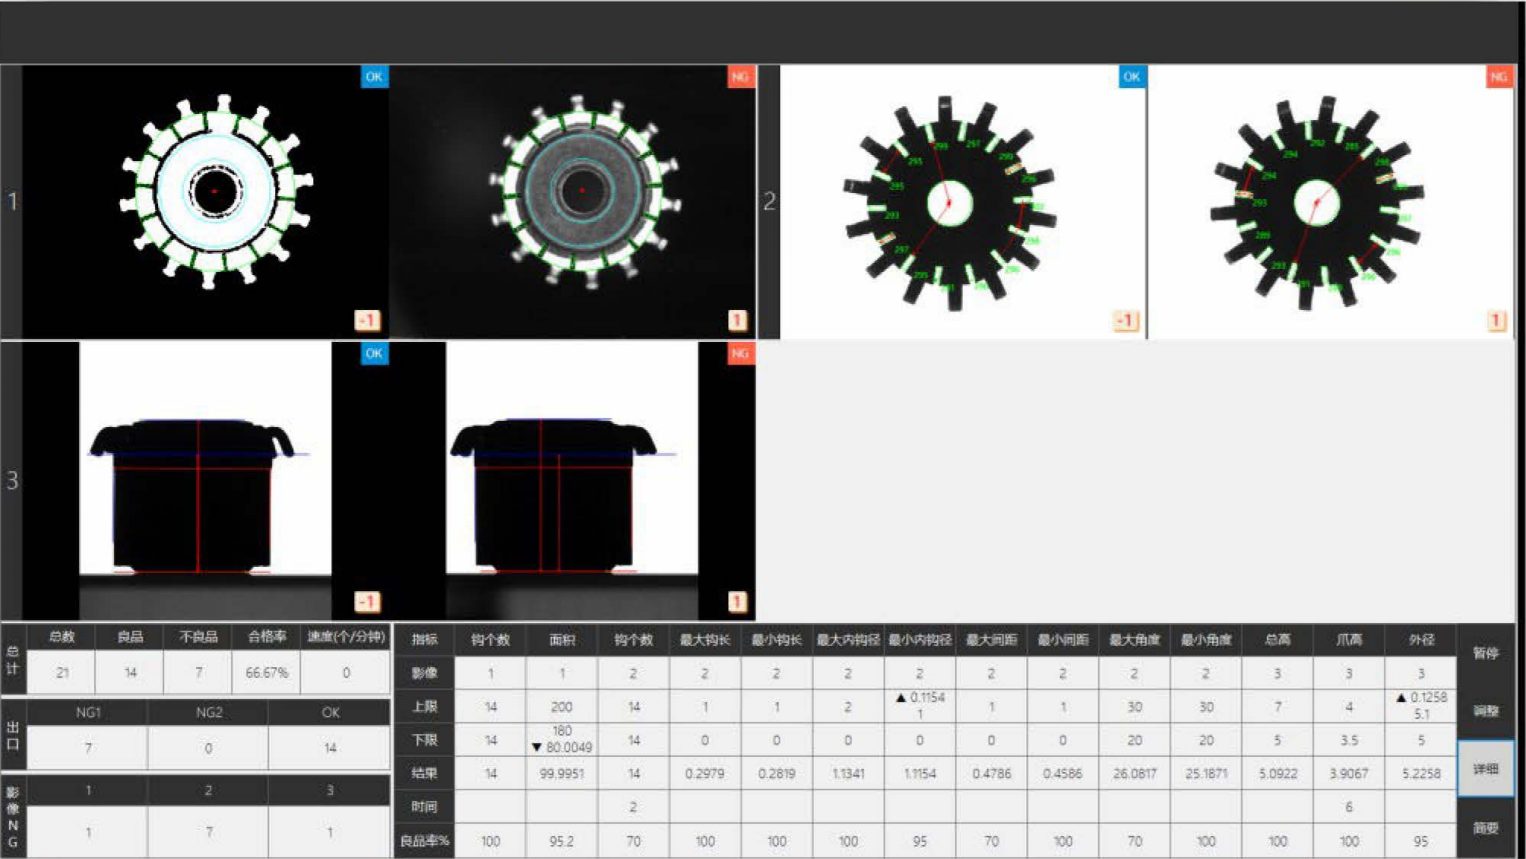The height and width of the screenshot is (859, 1526).
Task: Click the 合格率 value 66.67%
Action: coord(266,673)
